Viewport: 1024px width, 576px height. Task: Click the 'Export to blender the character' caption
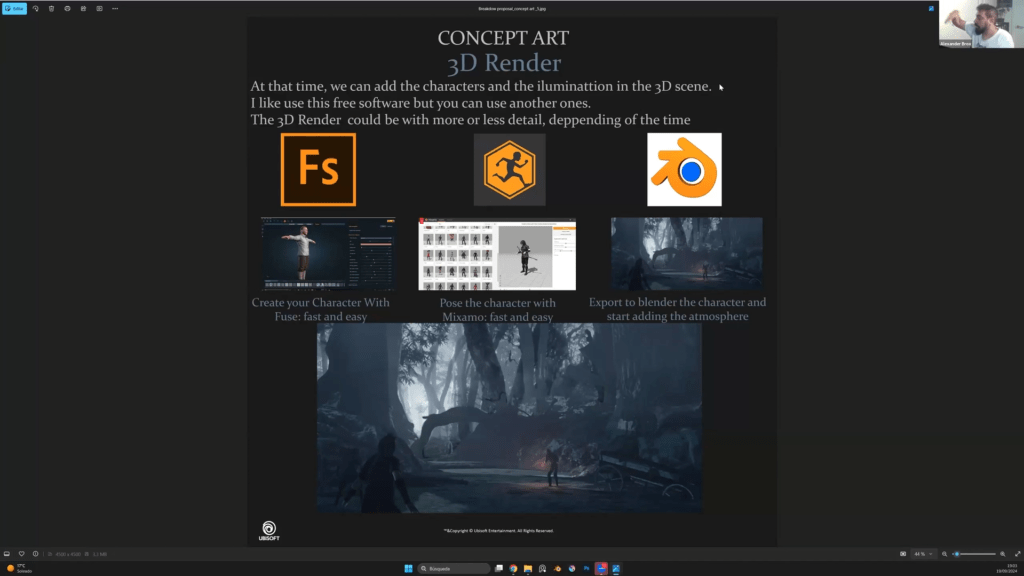677,309
